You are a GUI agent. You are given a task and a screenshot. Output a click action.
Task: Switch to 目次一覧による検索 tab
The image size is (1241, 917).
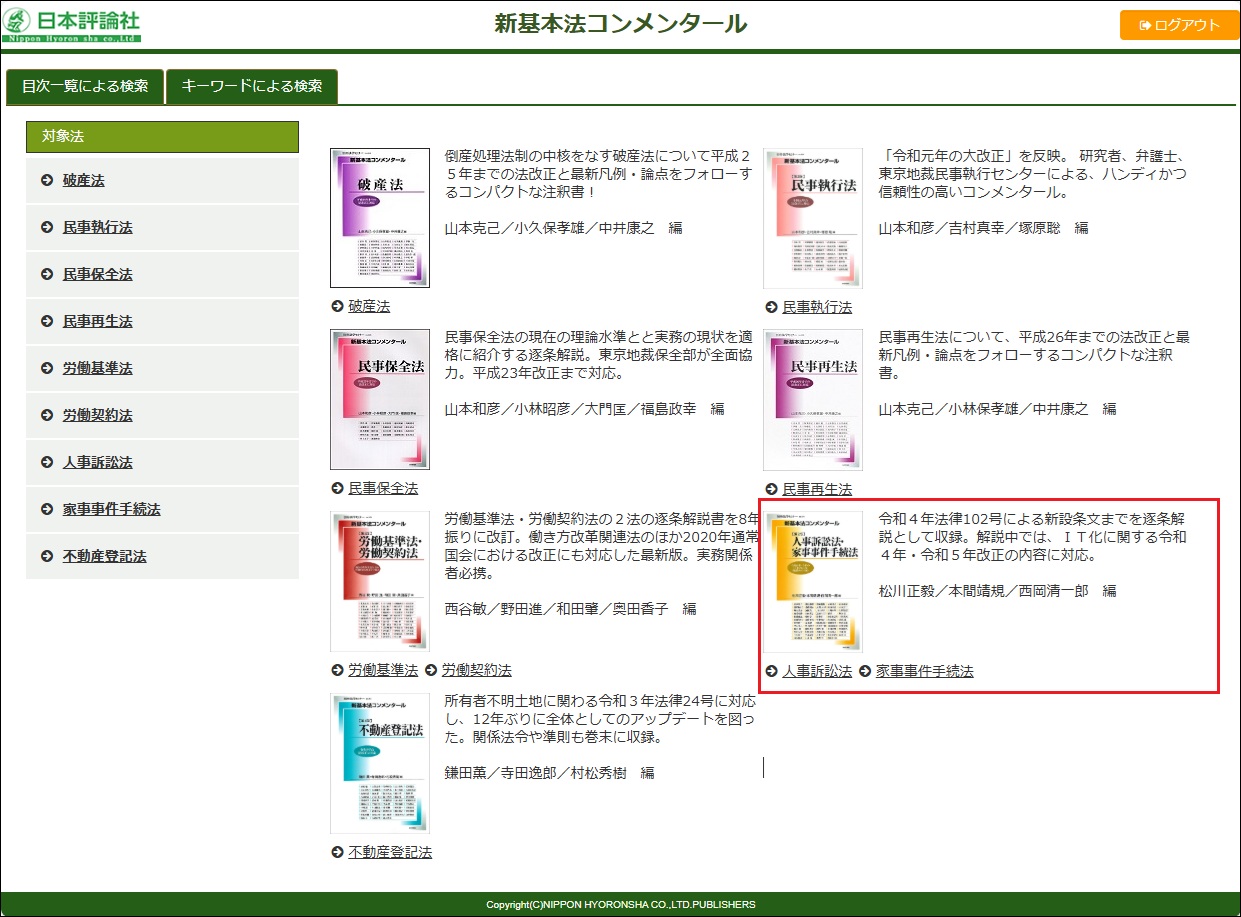click(85, 86)
